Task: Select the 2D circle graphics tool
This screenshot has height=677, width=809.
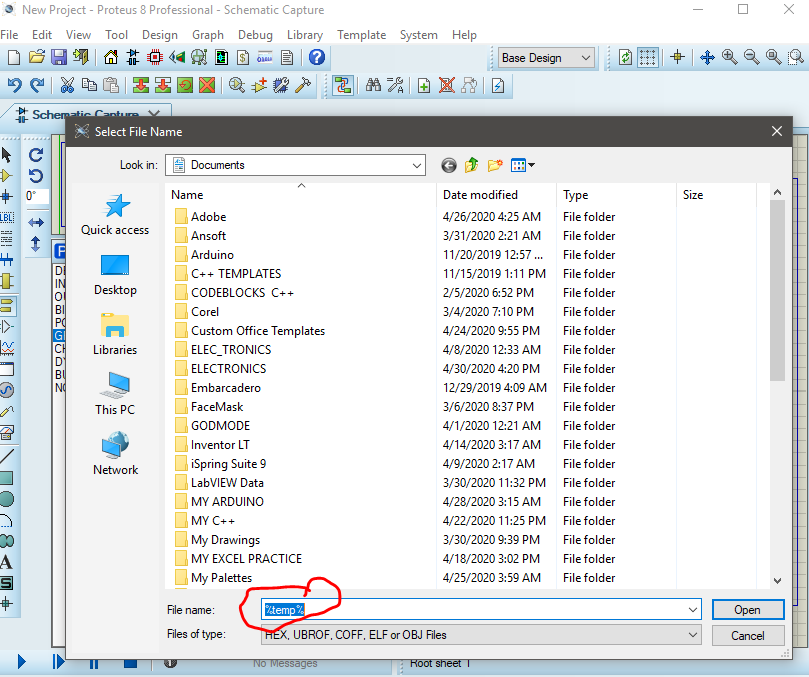Action: (7, 499)
